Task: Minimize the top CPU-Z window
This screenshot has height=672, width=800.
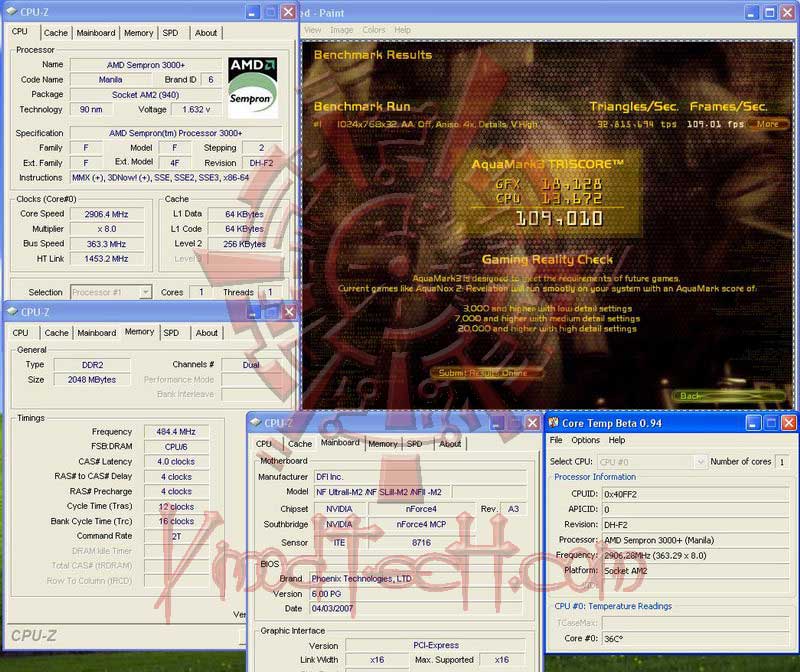Action: [x=252, y=12]
